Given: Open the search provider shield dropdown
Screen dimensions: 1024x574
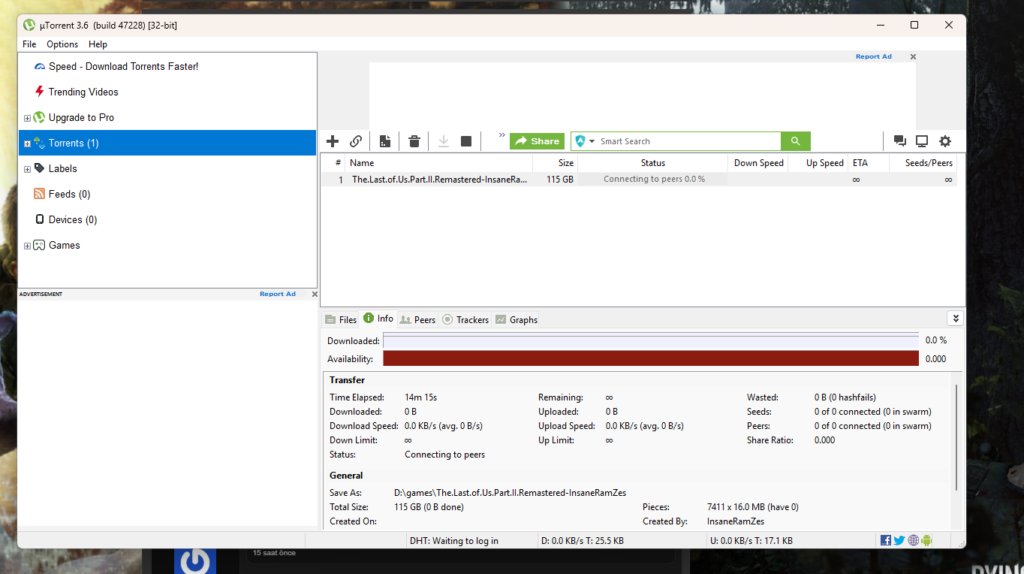Looking at the screenshot, I should (x=584, y=141).
